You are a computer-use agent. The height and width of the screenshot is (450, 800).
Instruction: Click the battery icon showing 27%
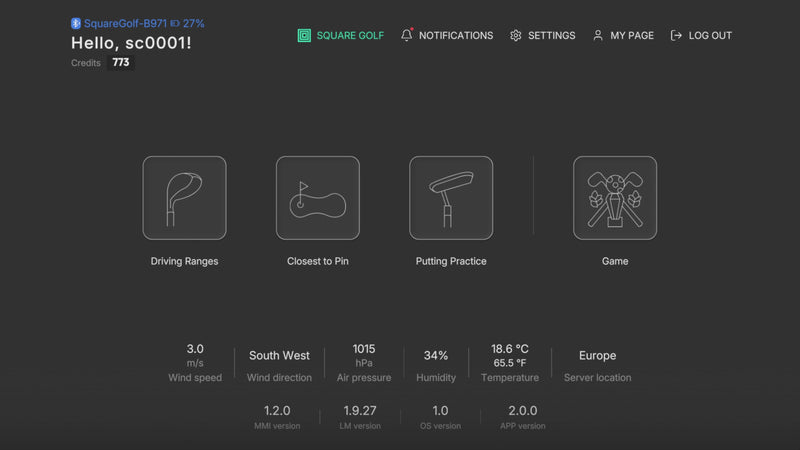pos(175,23)
